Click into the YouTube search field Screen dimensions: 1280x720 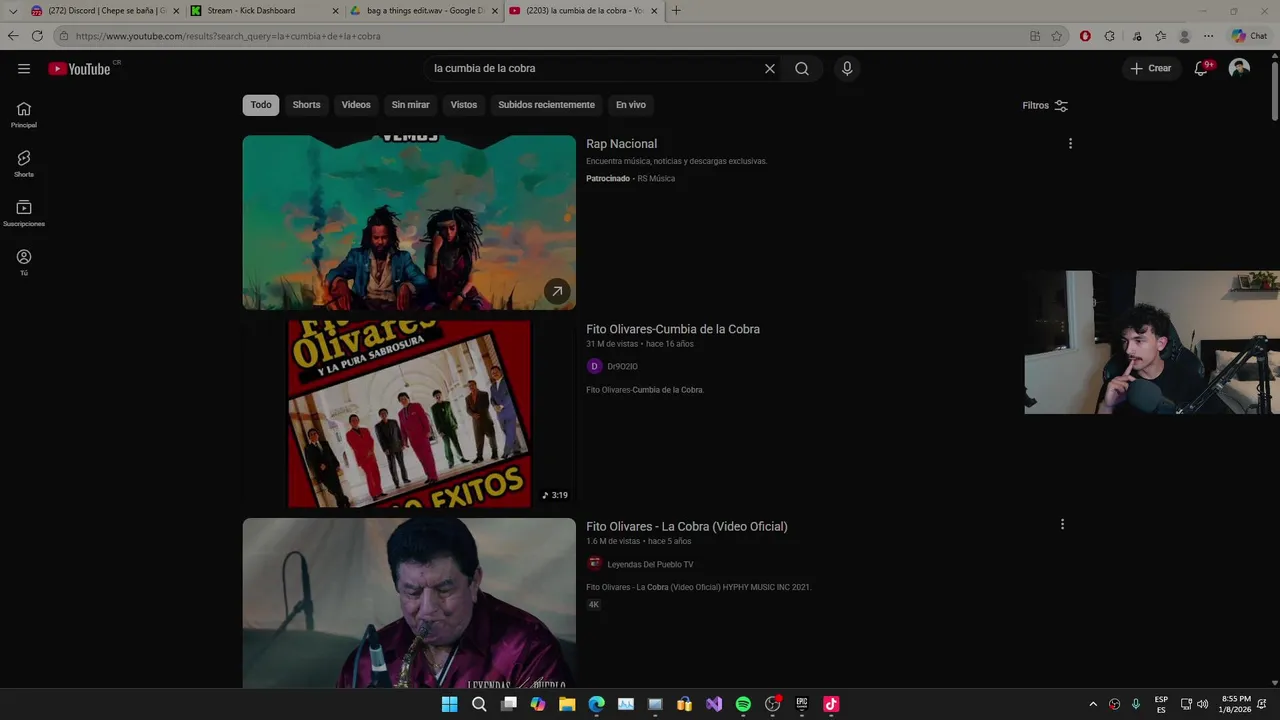(x=595, y=68)
